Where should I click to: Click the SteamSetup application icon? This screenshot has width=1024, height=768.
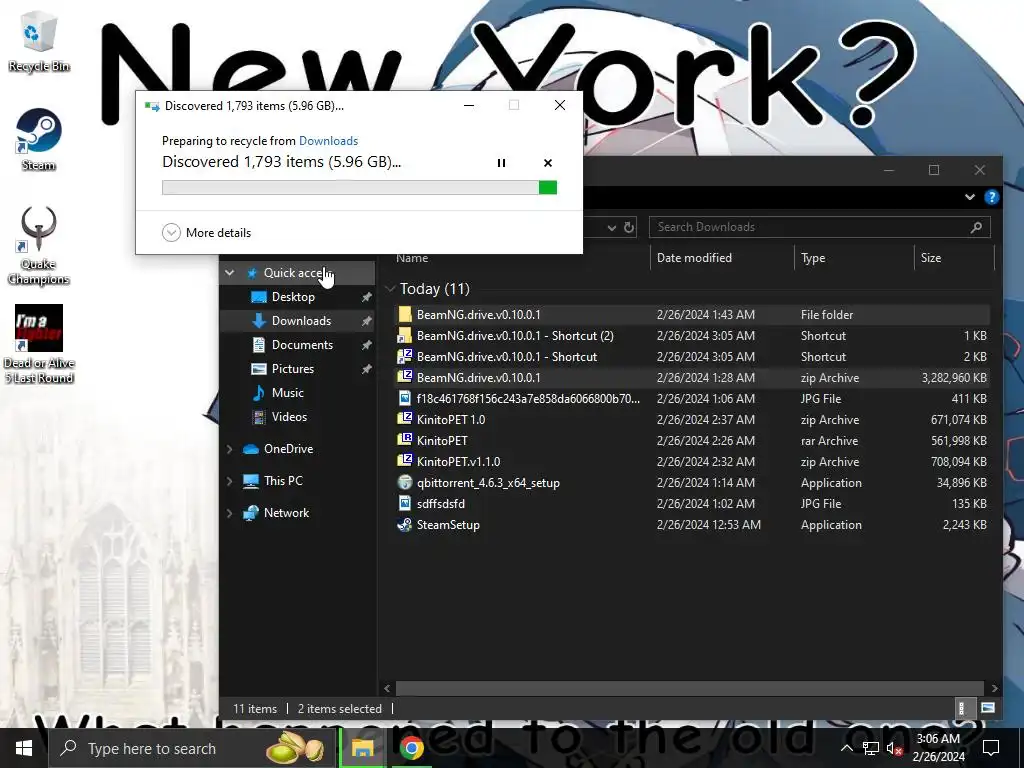click(405, 525)
